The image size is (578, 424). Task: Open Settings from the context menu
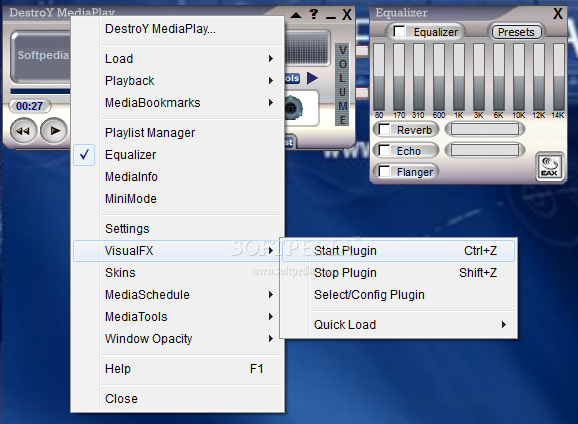pos(178,229)
